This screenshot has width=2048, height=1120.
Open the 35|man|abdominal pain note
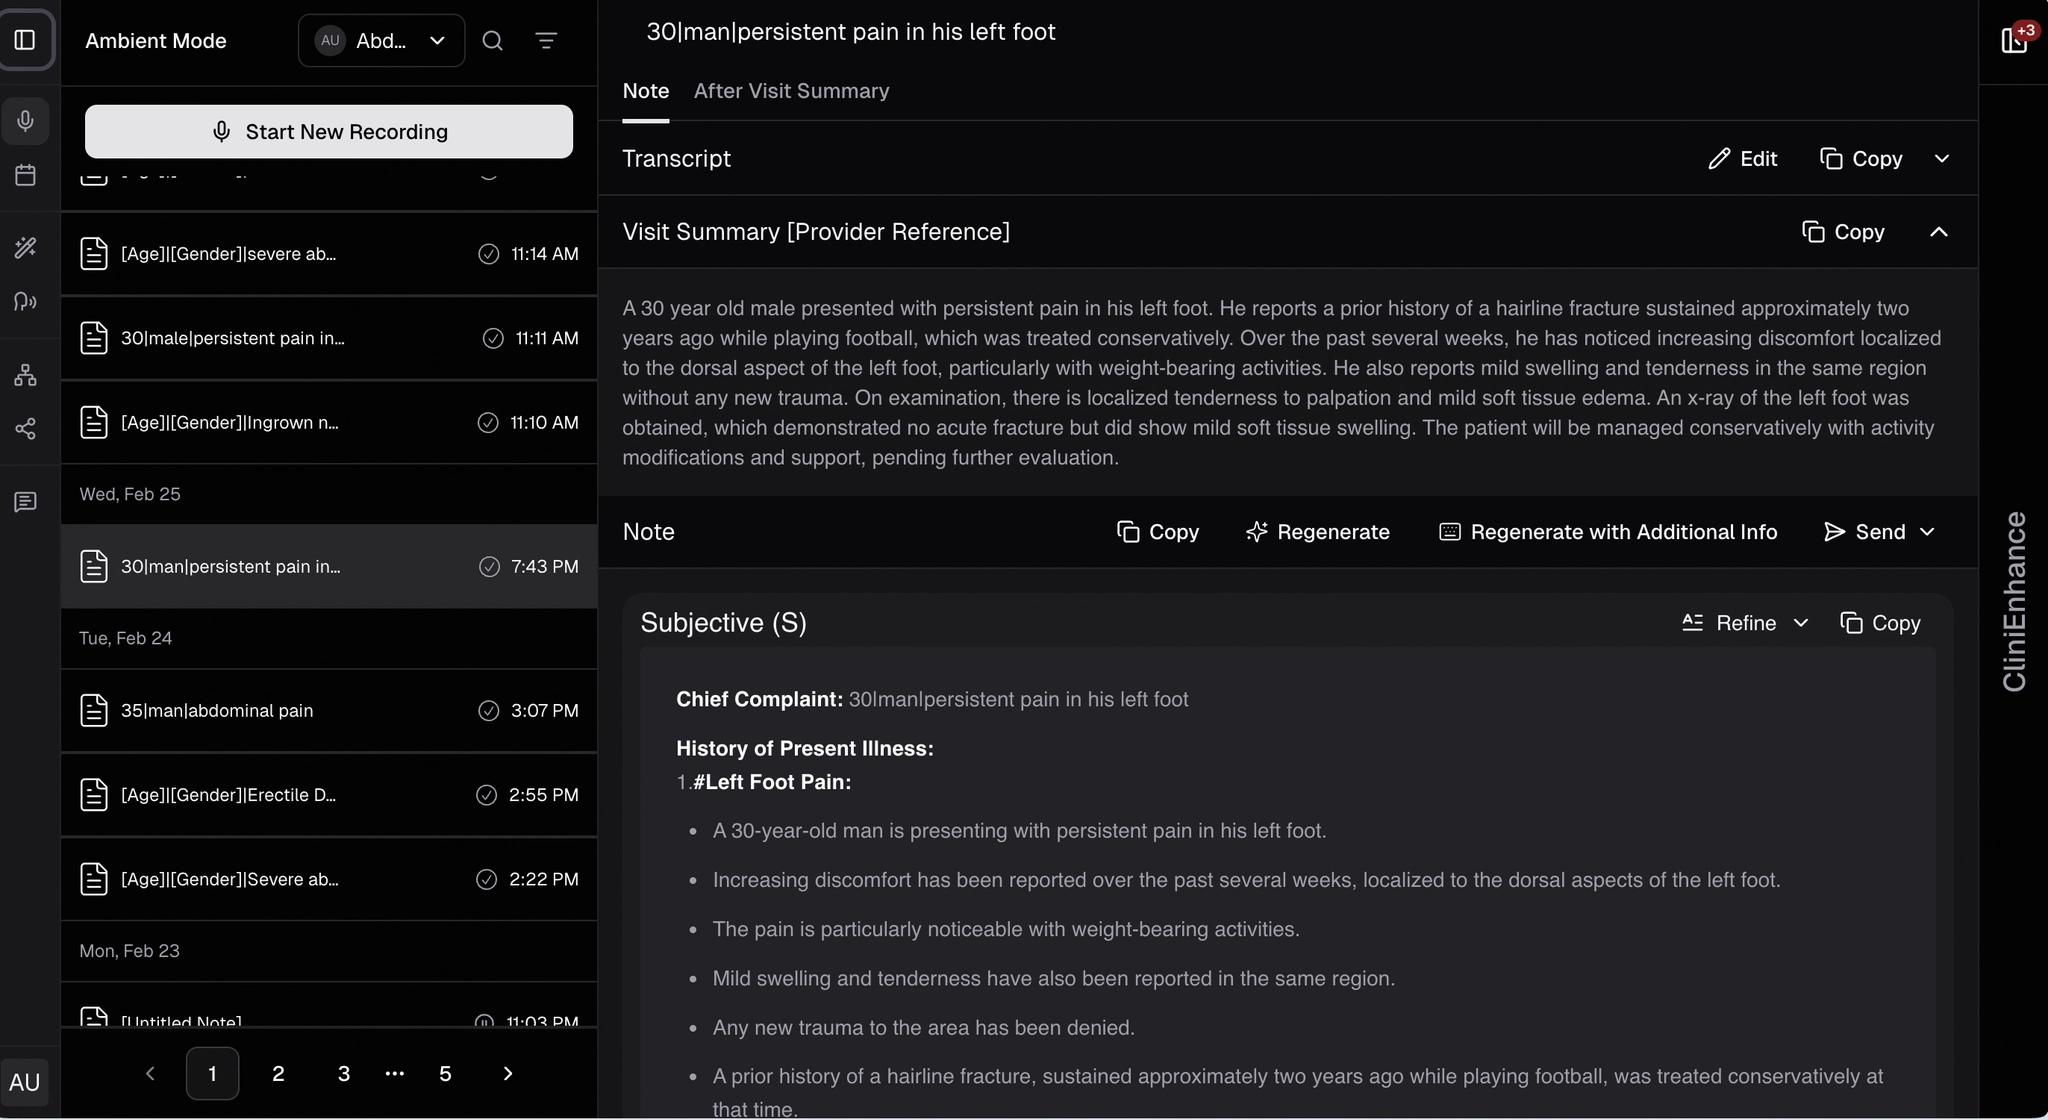[x=329, y=711]
